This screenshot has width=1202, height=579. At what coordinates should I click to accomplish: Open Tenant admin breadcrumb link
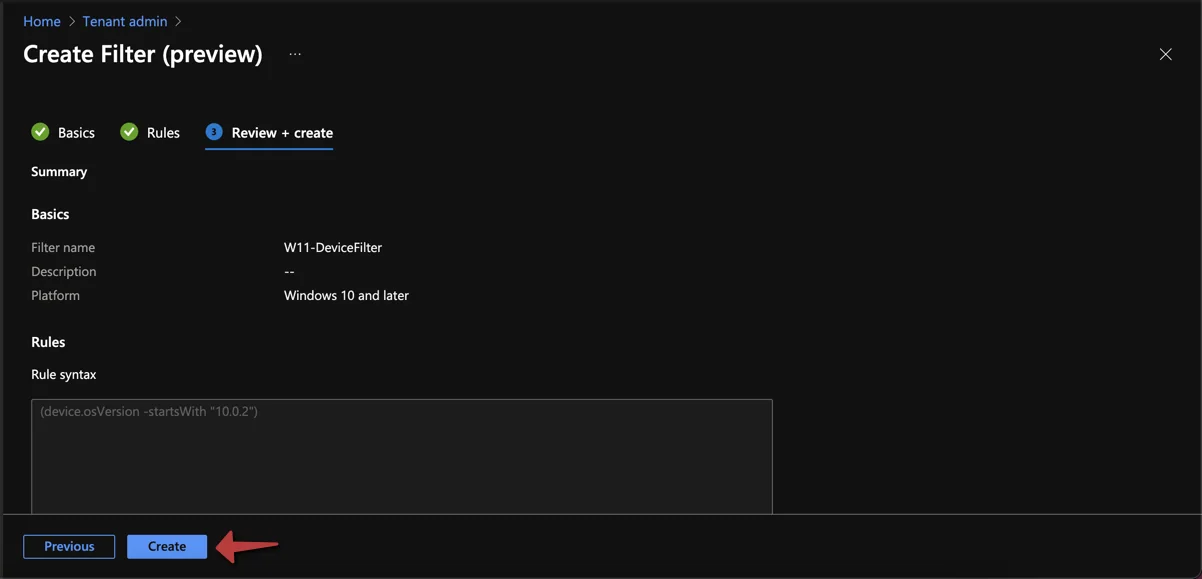click(125, 21)
